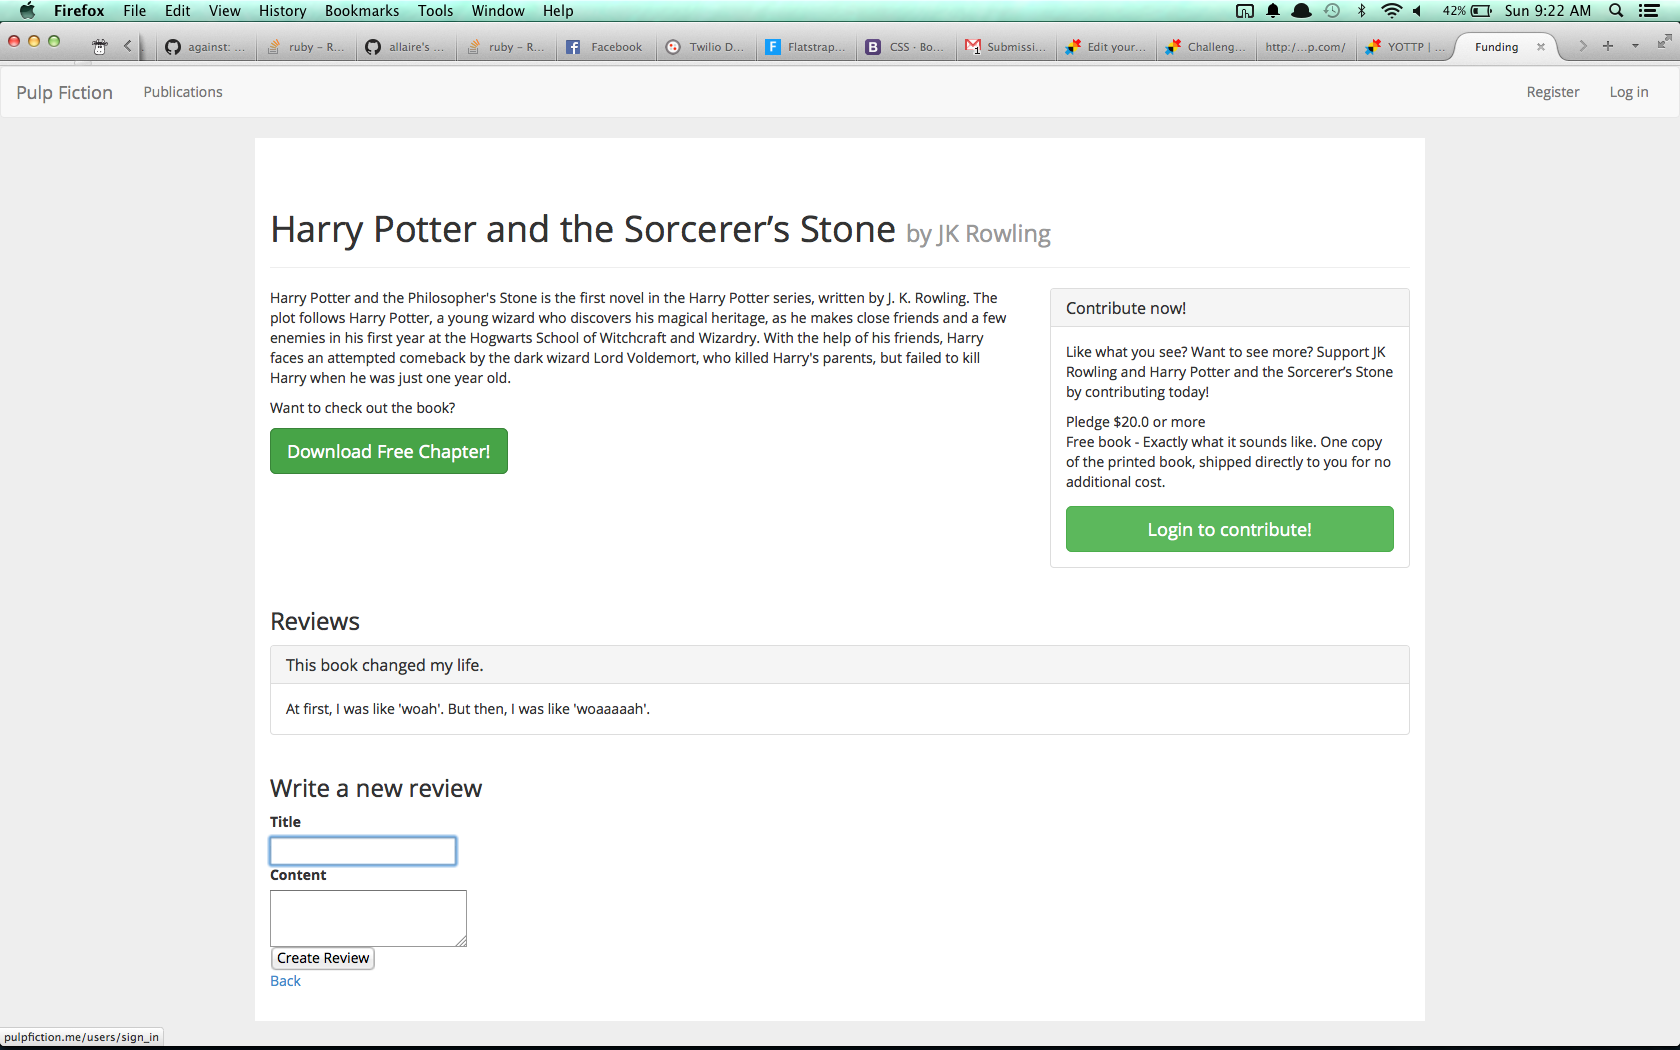Image resolution: width=1680 pixels, height=1050 pixels.
Task: Focus the review Content text area
Action: pyautogui.click(x=368, y=918)
